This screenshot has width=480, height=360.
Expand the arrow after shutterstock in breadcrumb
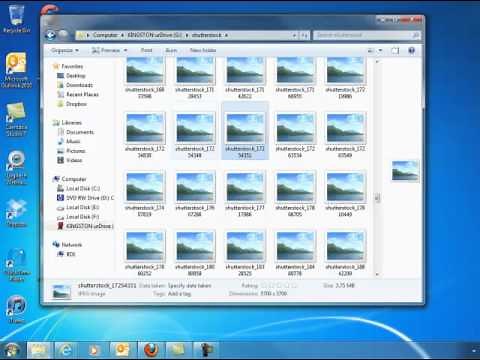tap(226, 35)
